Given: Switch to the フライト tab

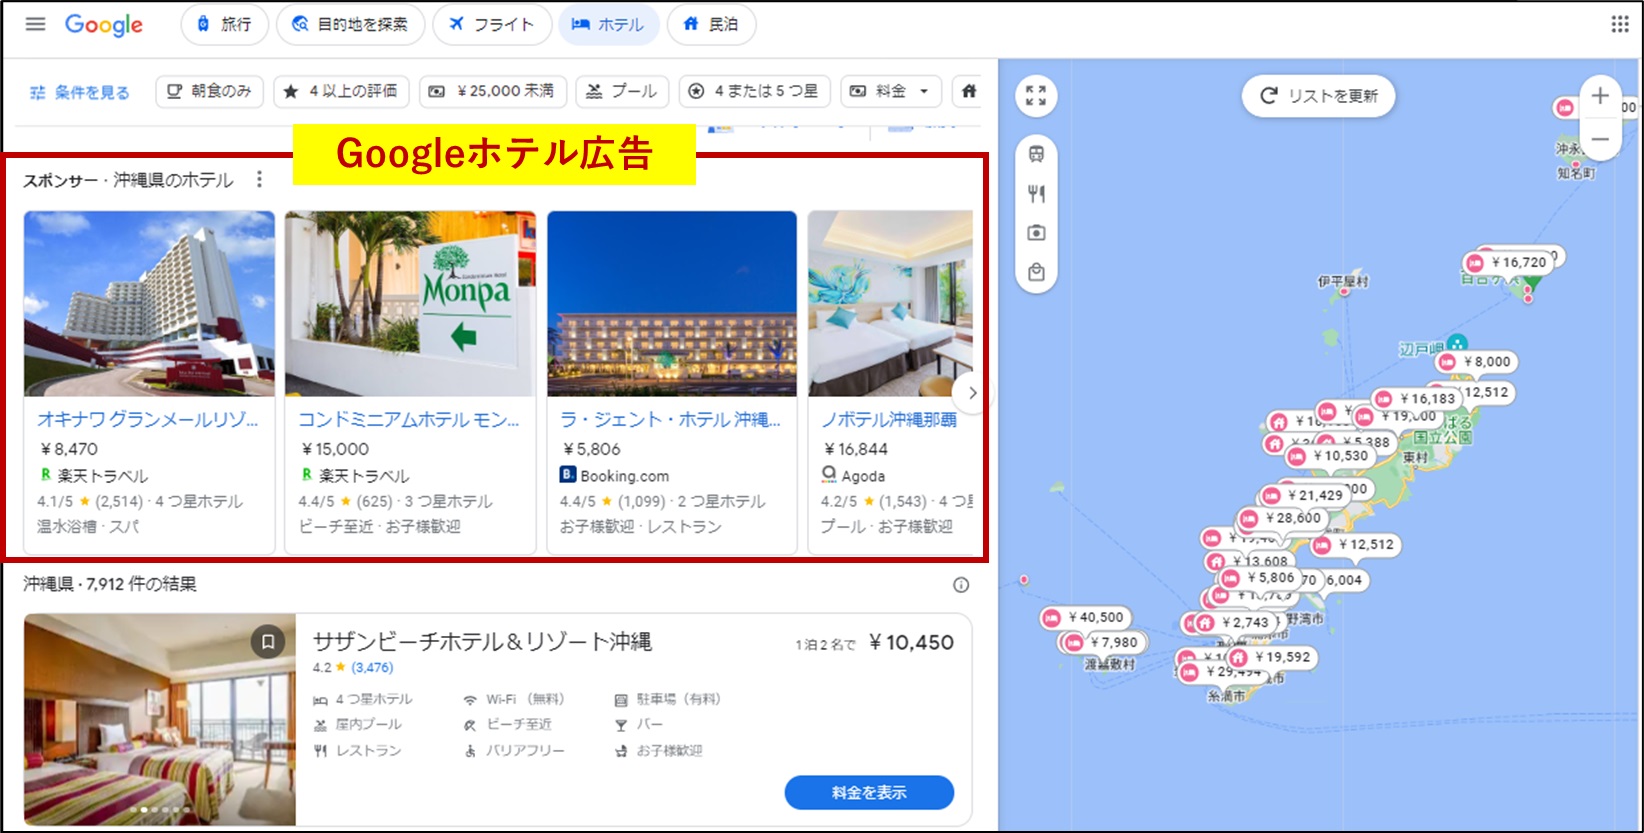Looking at the screenshot, I should click(492, 24).
